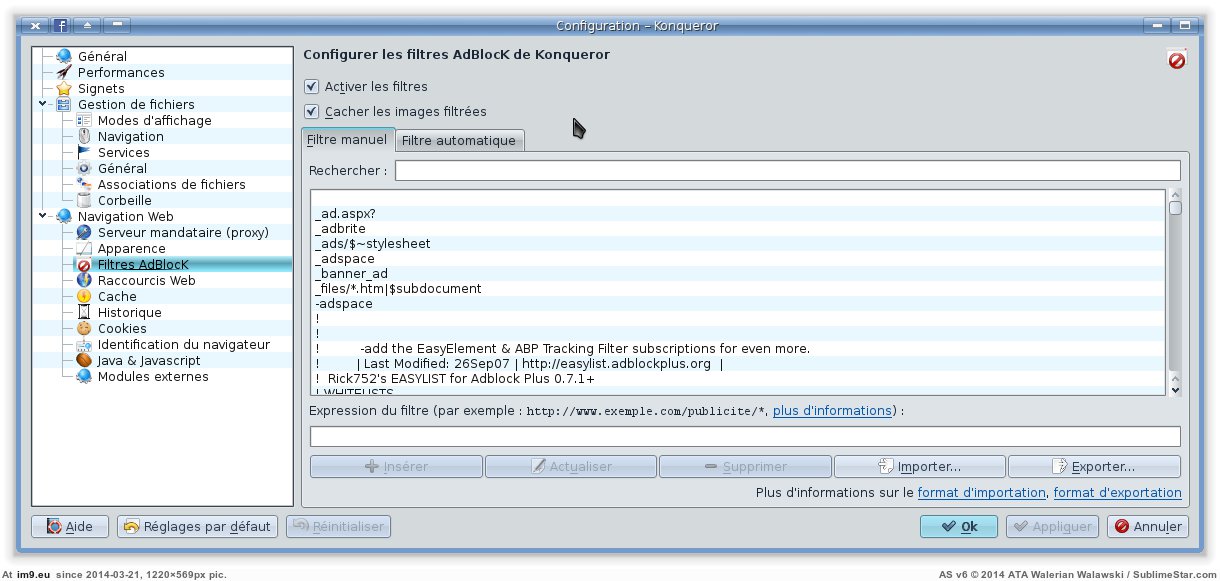Click the Serveur mandataire (proxy) icon
The image size is (1220, 581).
[x=84, y=233]
